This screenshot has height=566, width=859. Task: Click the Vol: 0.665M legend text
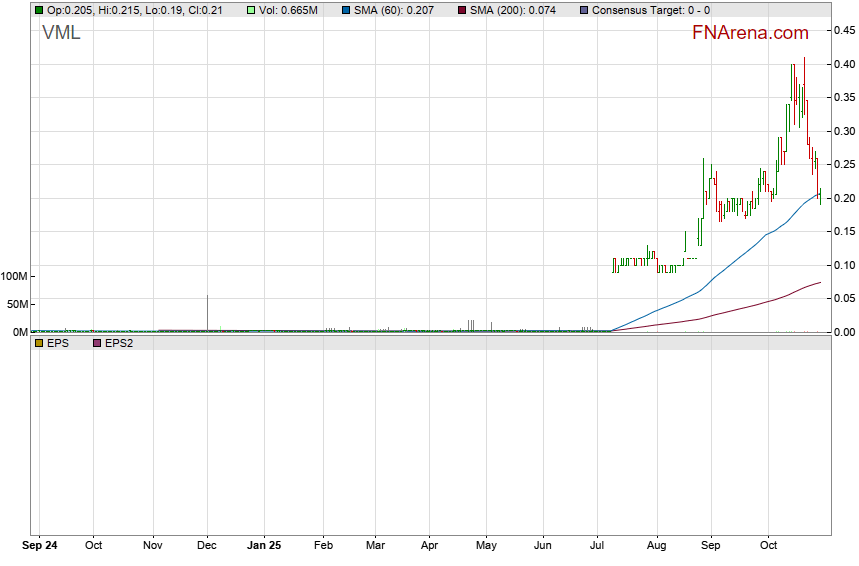tap(291, 10)
